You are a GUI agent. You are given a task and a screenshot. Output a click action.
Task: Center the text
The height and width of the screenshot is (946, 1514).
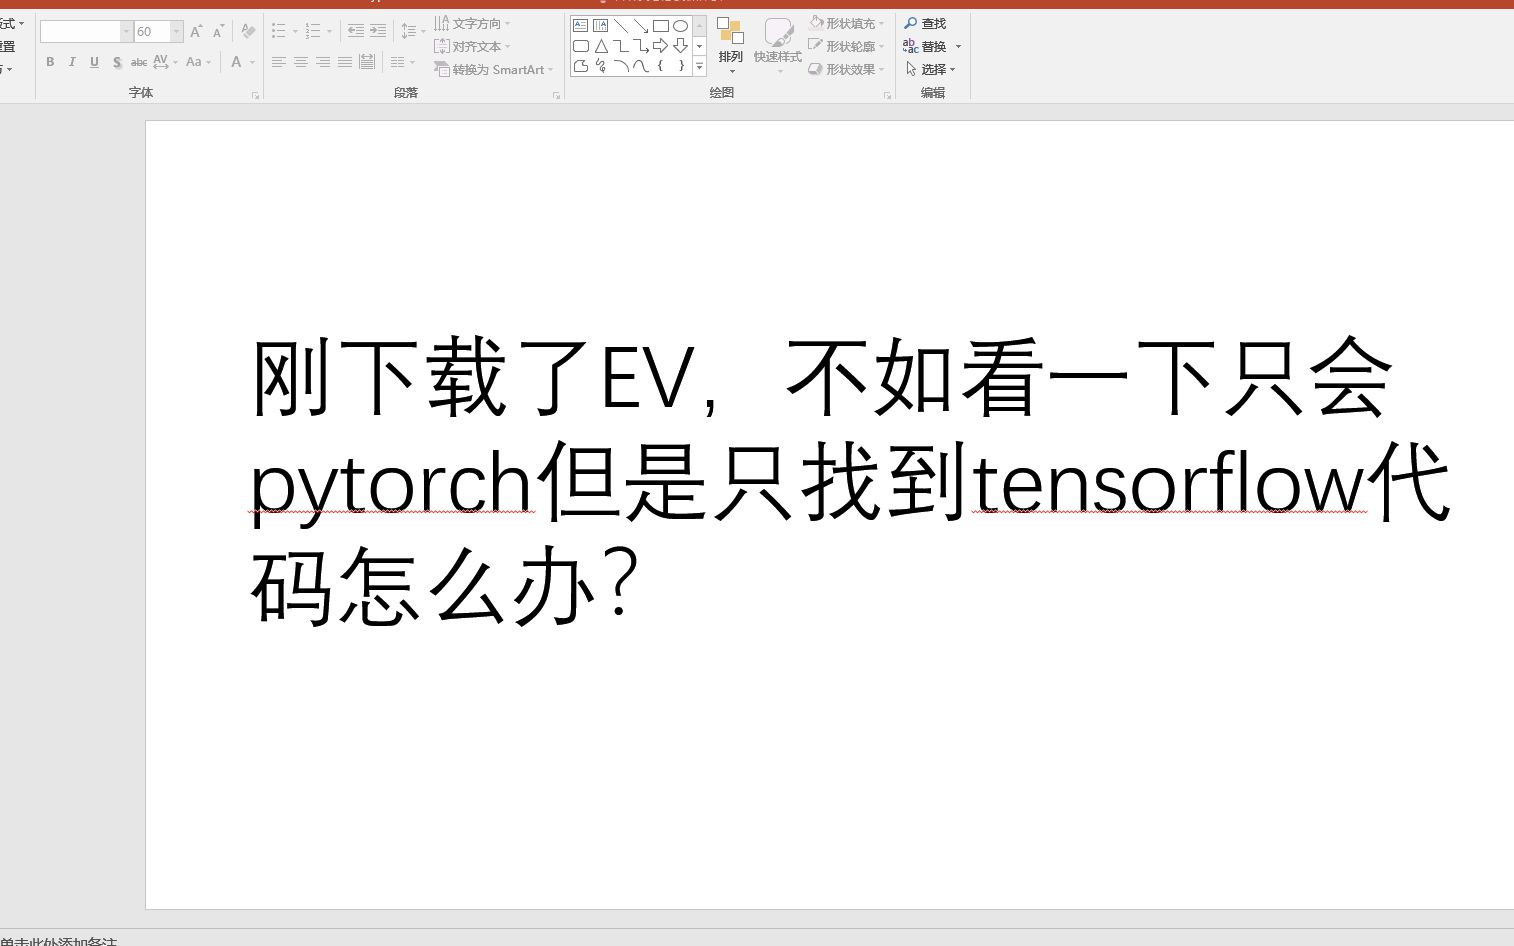(x=301, y=62)
